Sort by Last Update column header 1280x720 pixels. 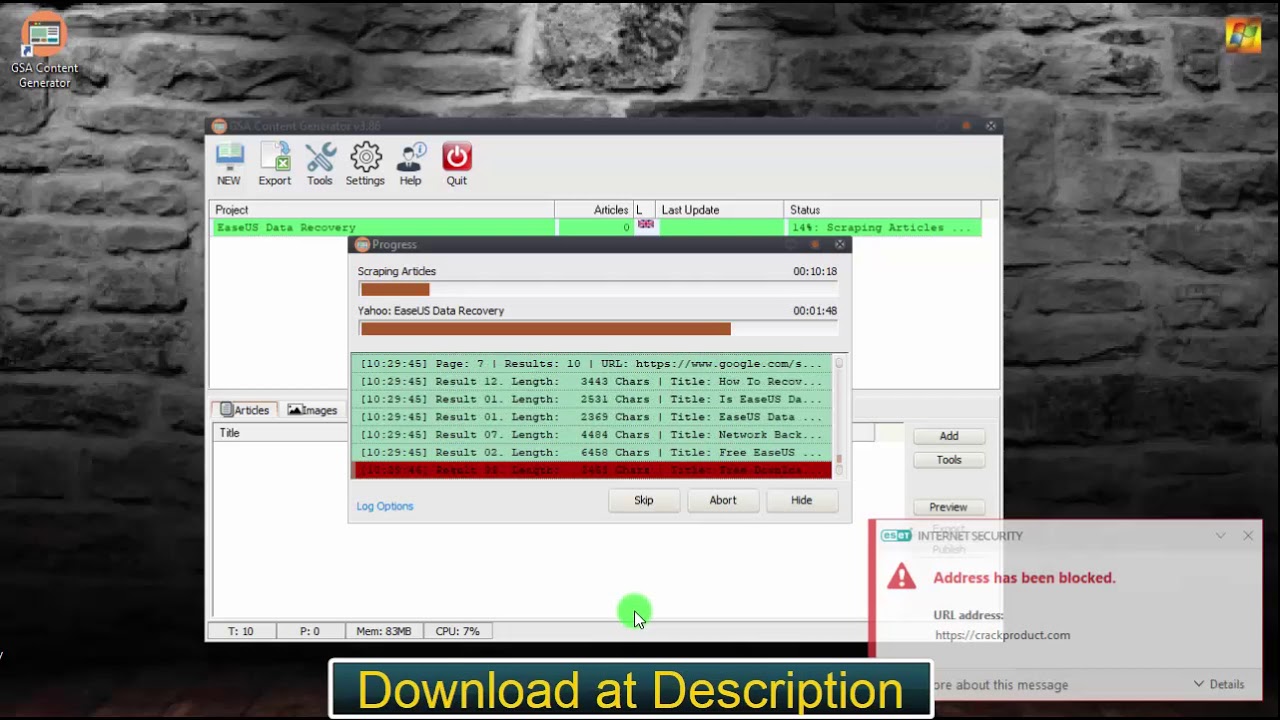click(x=719, y=210)
